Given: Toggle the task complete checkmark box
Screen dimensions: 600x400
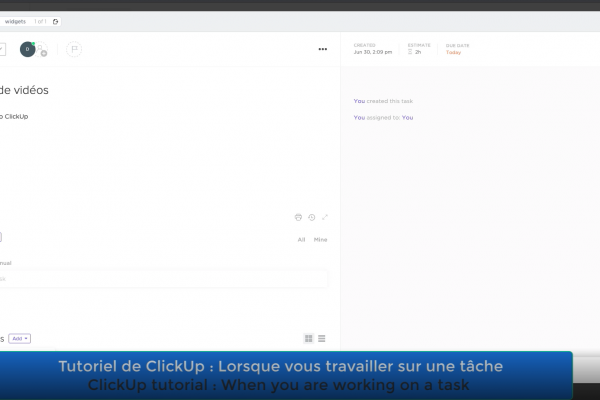Looking at the screenshot, I should pyautogui.click(x=2, y=49).
